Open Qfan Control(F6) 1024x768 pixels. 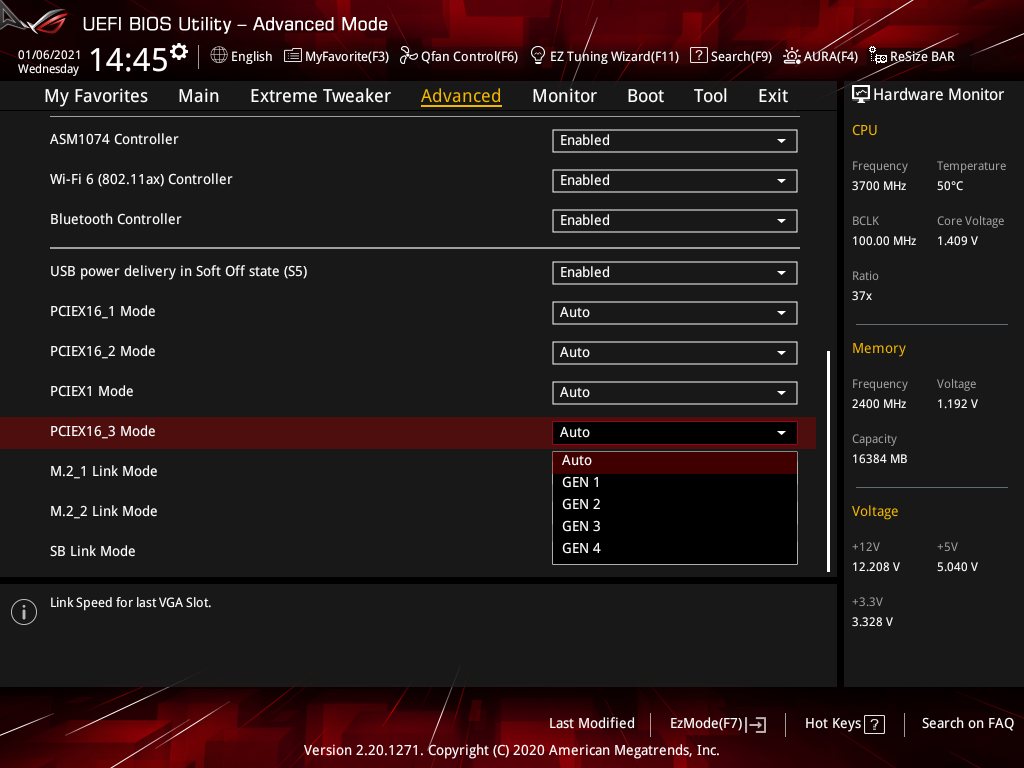coord(458,56)
